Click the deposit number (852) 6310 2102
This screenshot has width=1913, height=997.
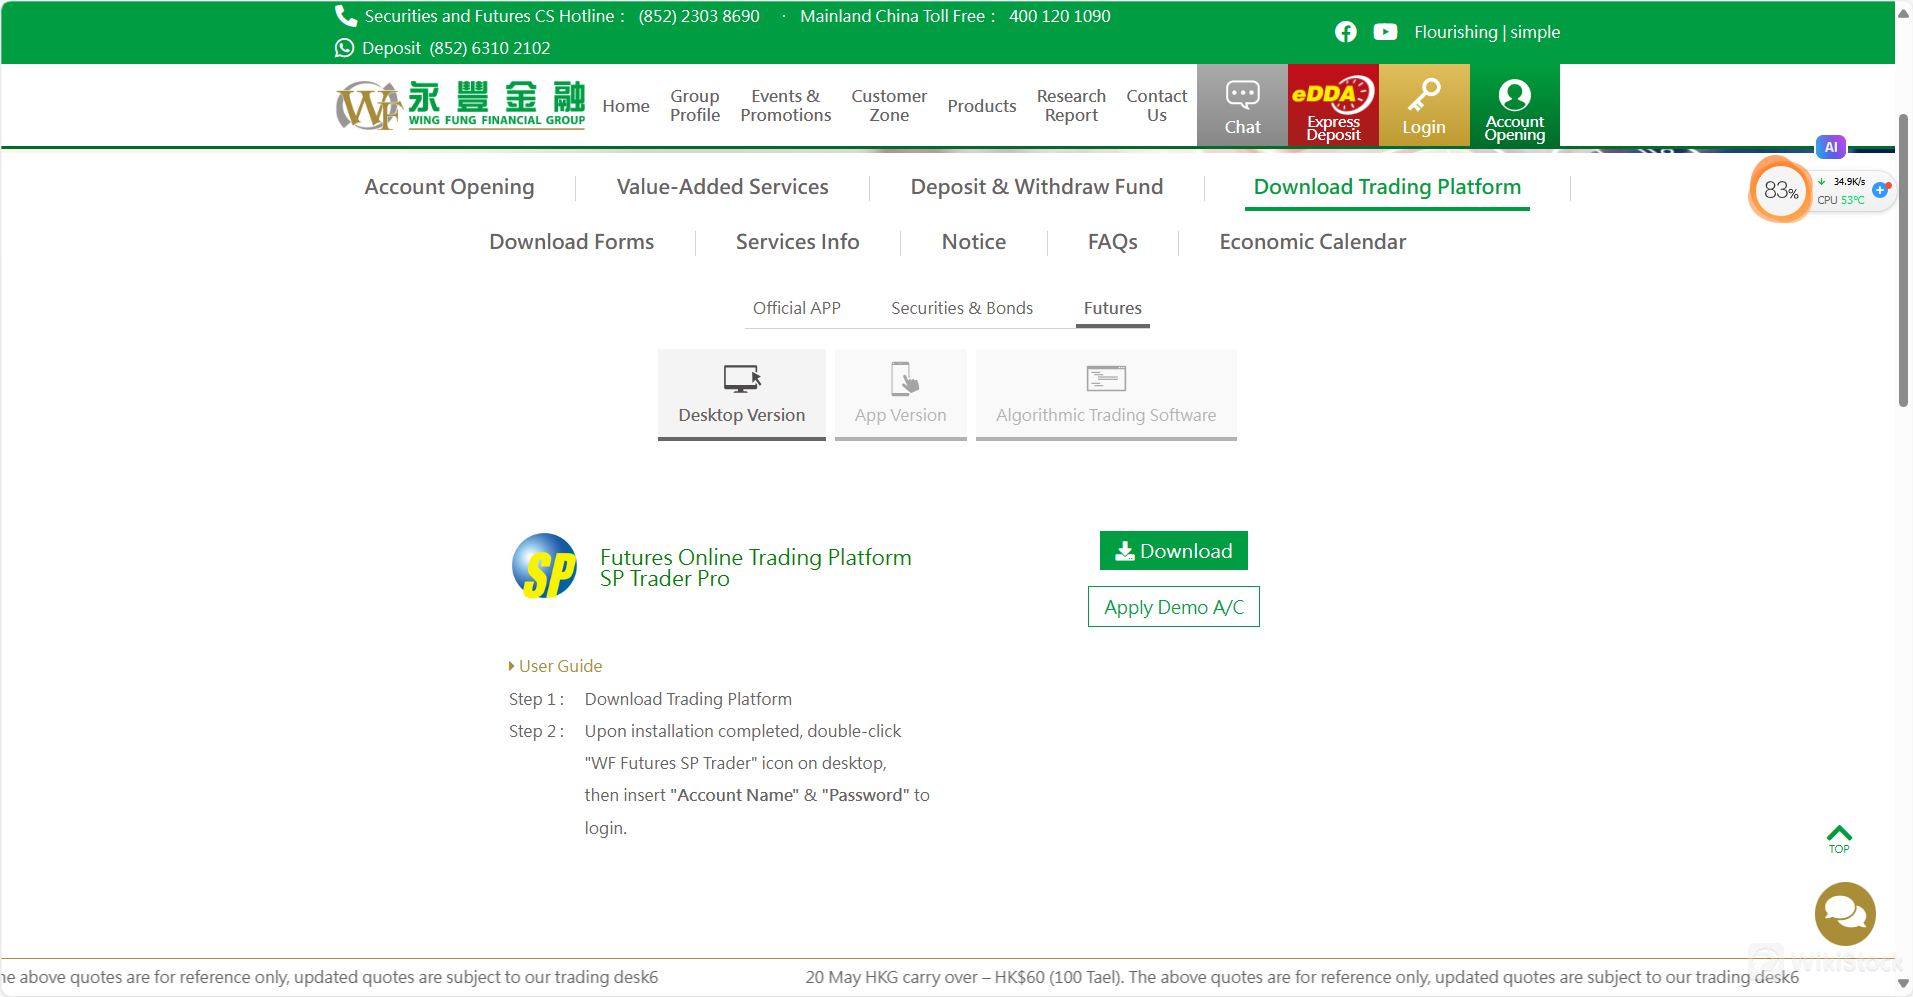[x=490, y=48]
